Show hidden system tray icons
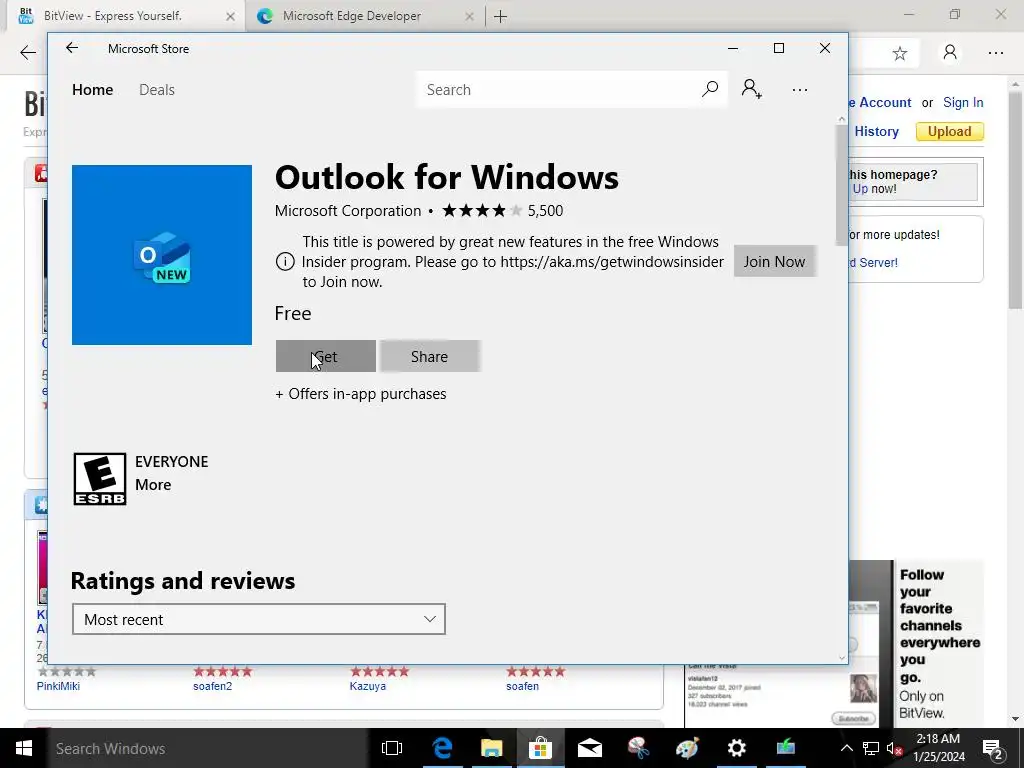Screen dimensions: 1024x768 click(846, 748)
